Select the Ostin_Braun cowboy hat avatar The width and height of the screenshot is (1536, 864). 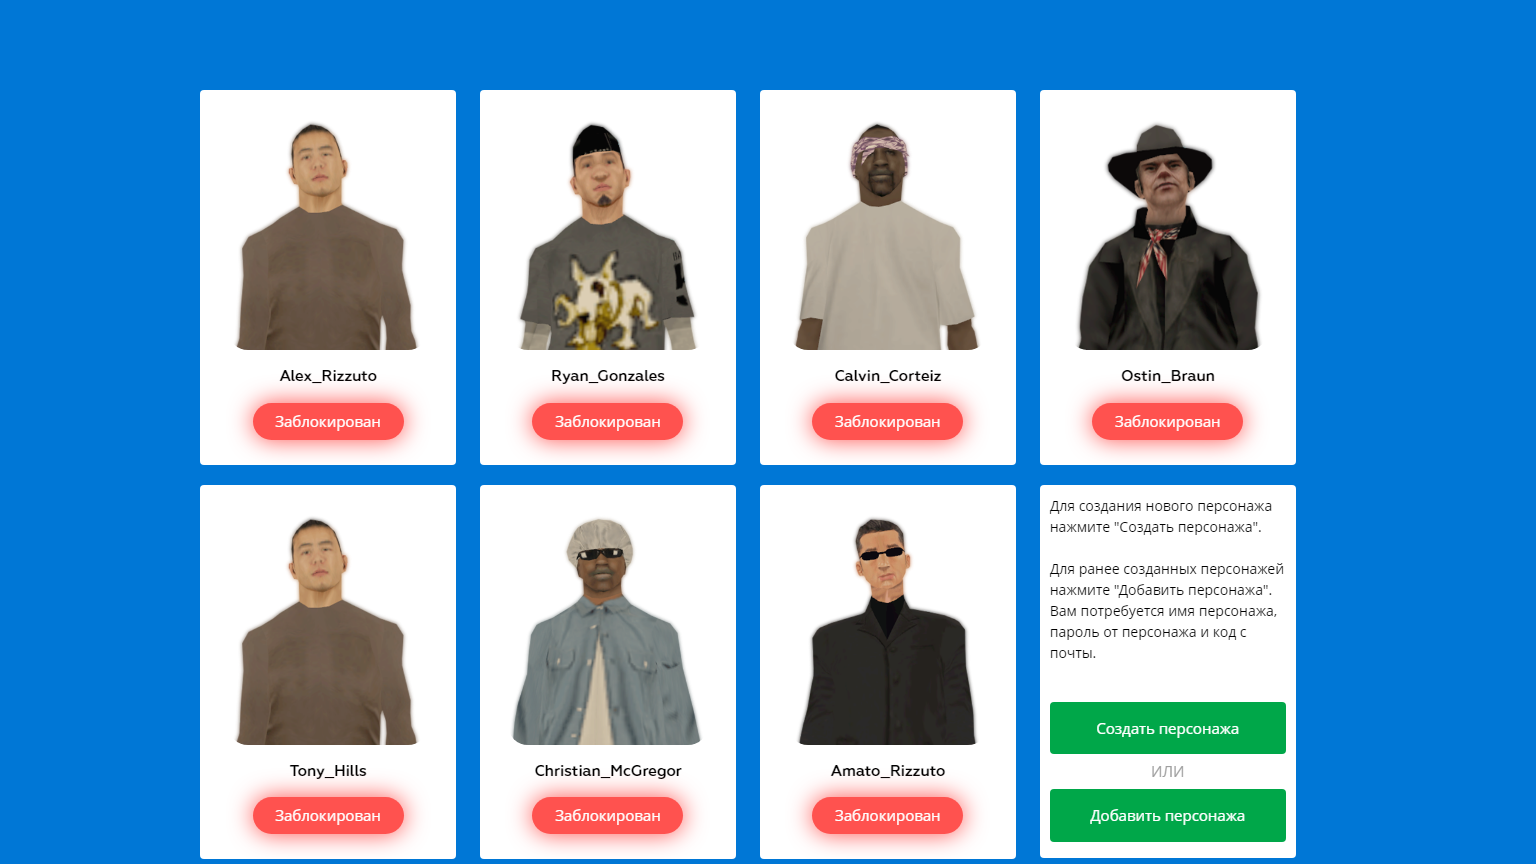click(1168, 235)
